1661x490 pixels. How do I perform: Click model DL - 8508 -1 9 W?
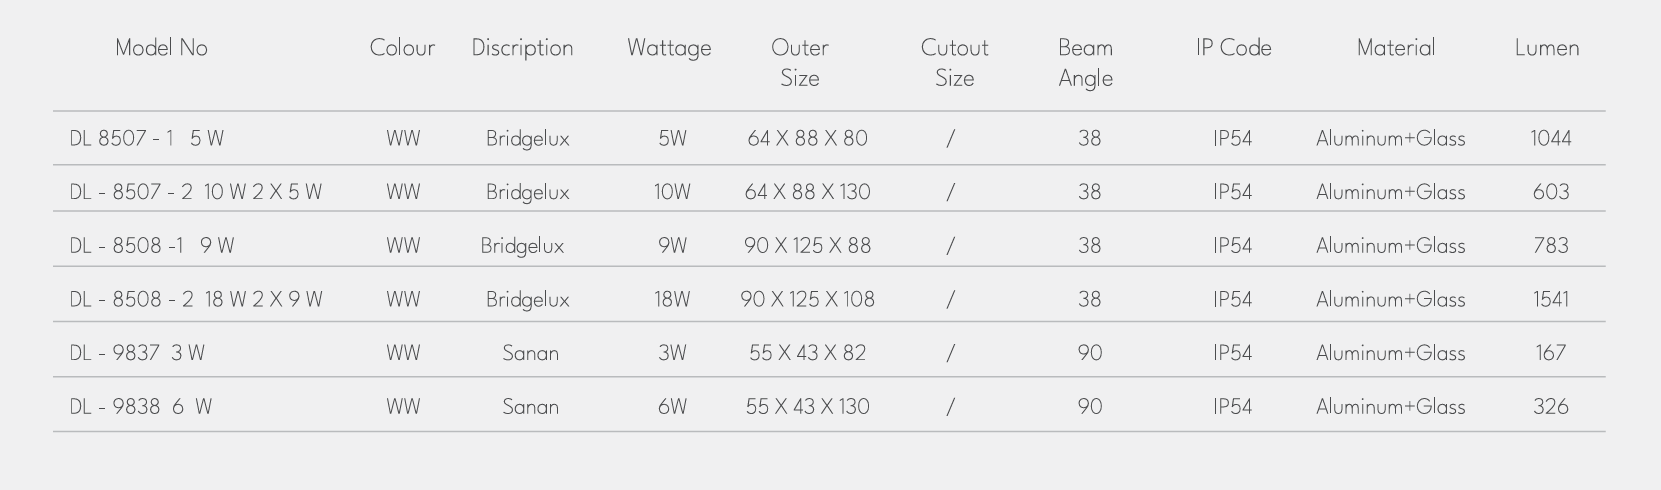[x=152, y=246]
